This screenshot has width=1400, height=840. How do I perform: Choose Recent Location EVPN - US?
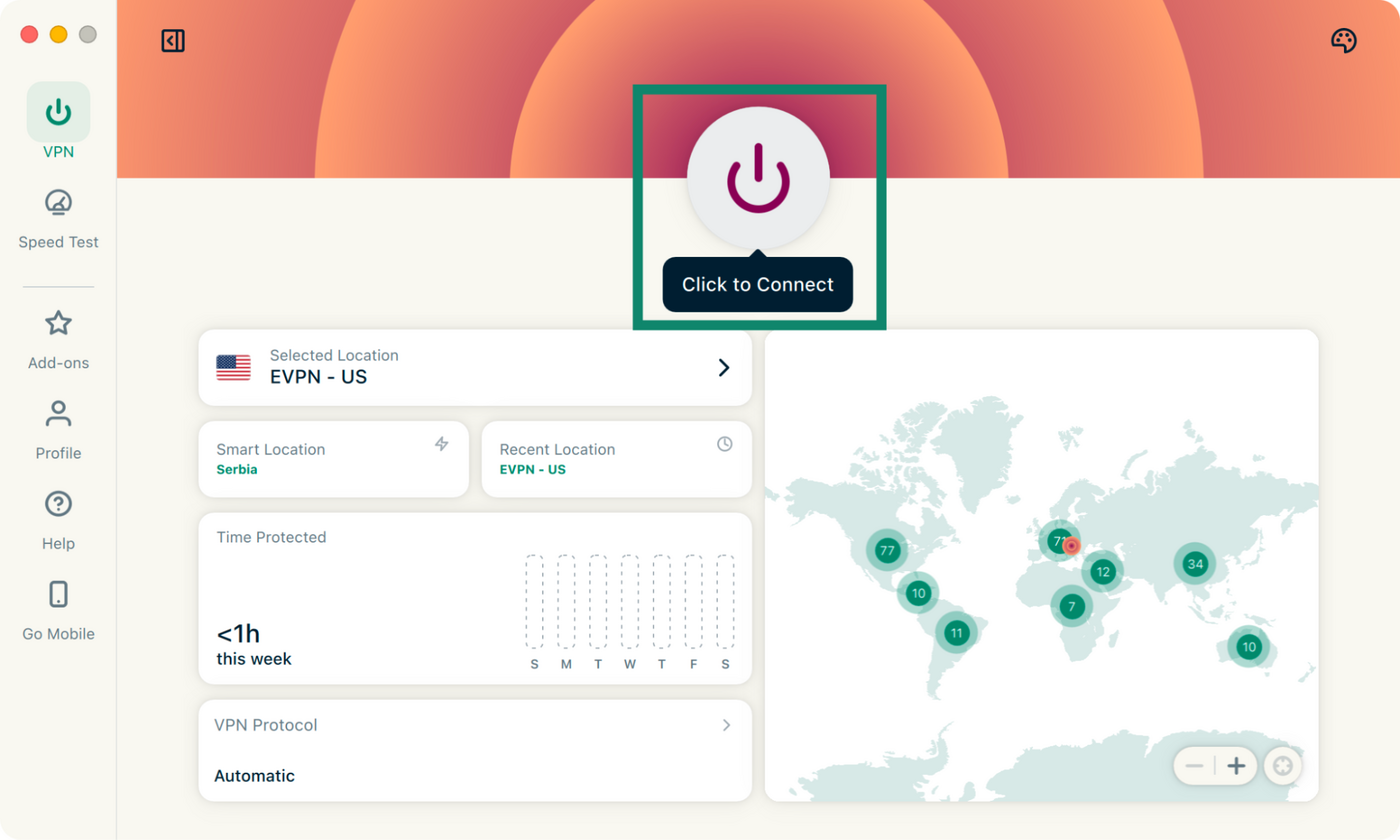click(617, 459)
